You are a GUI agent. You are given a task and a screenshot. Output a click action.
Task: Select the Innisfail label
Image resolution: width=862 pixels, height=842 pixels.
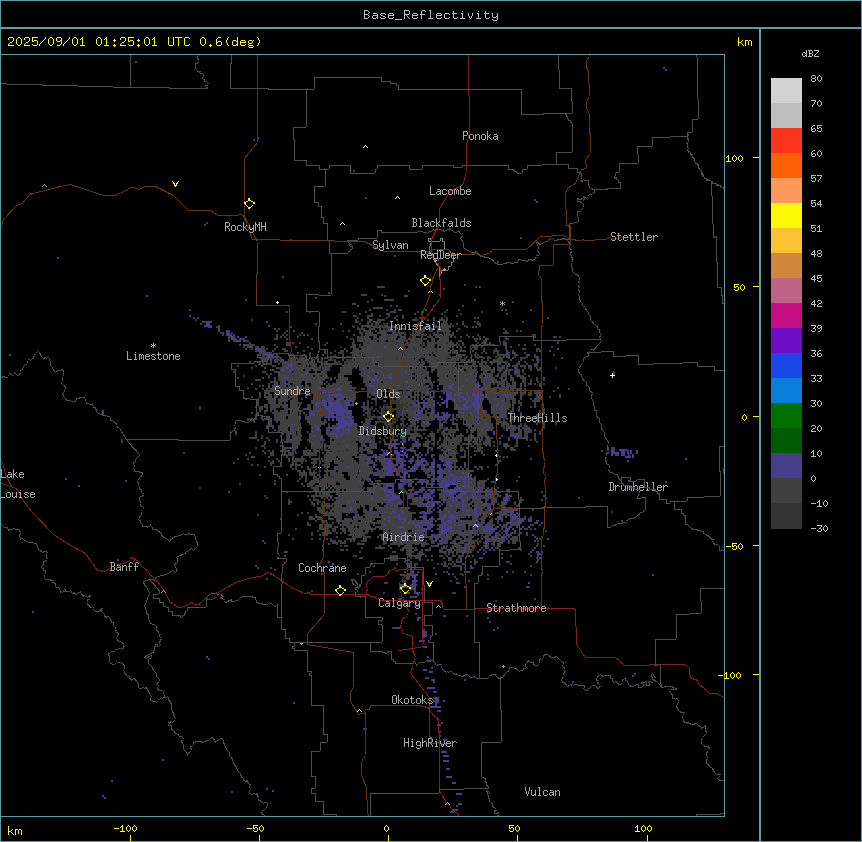(x=415, y=326)
